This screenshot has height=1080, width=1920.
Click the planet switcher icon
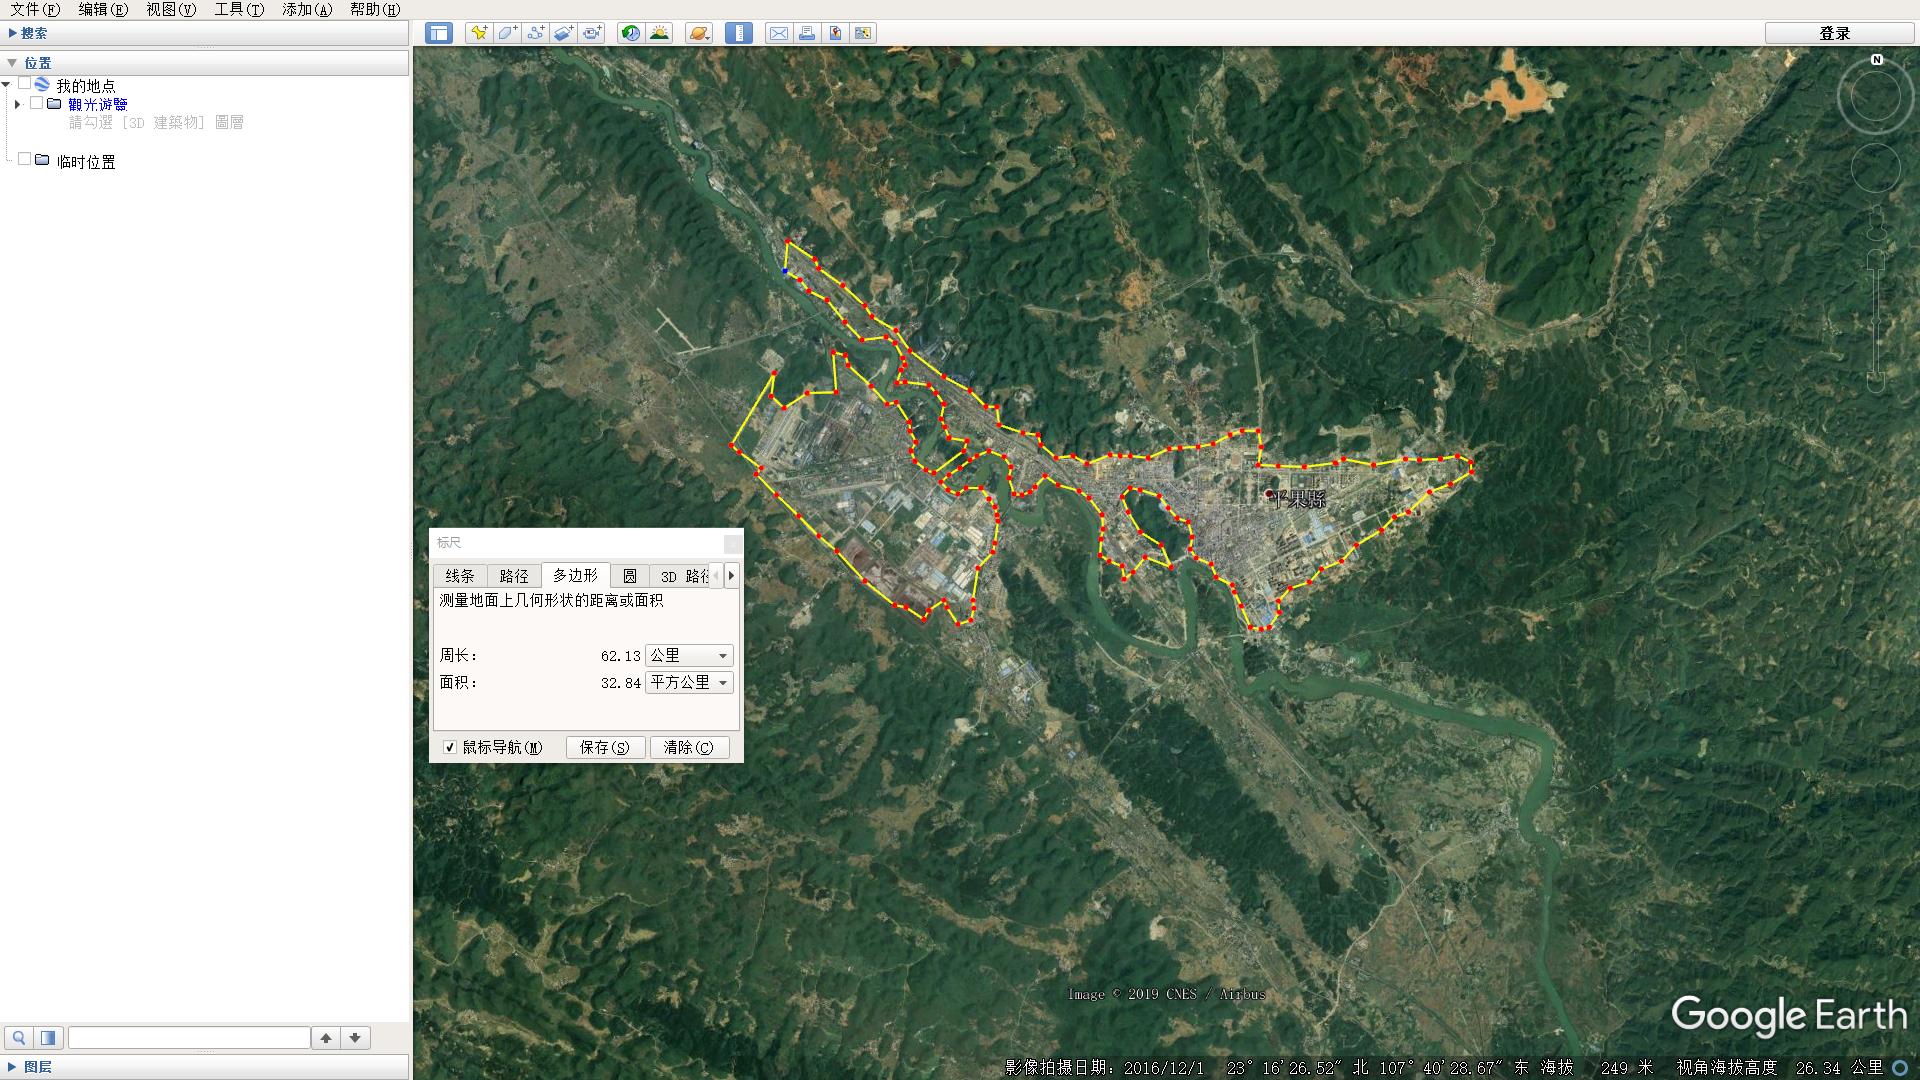point(699,33)
